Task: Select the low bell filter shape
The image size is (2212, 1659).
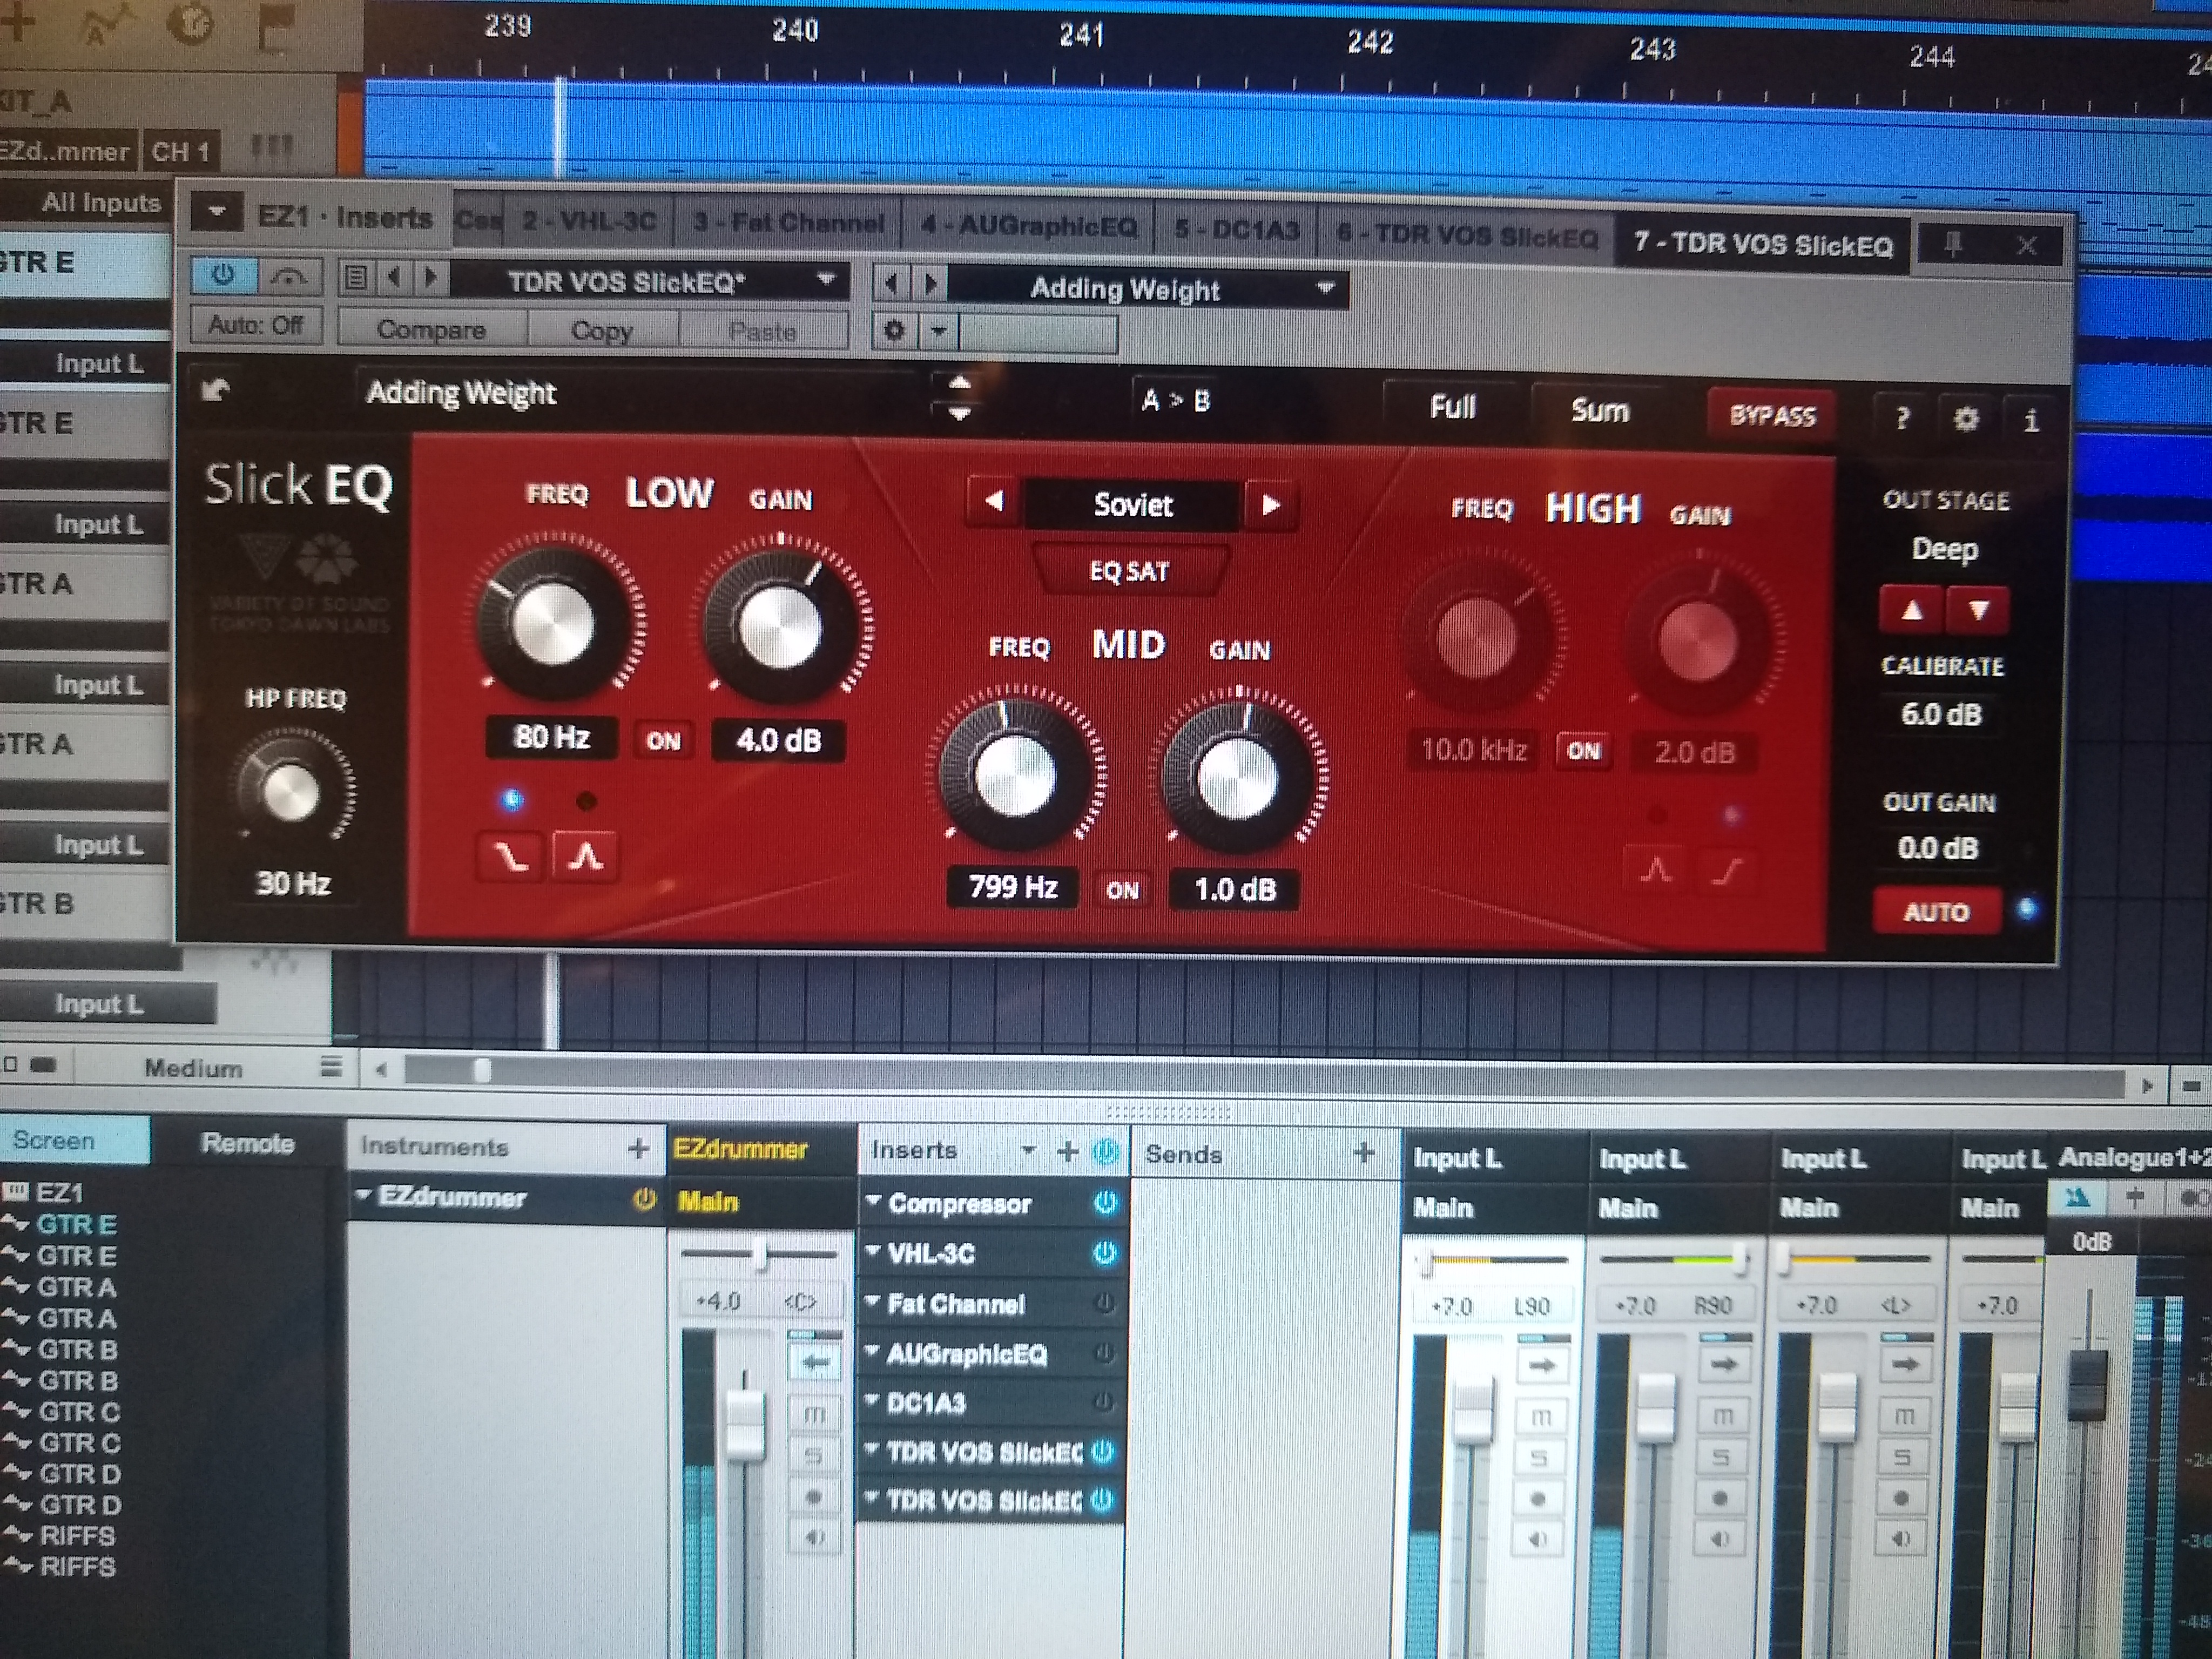Action: tap(586, 857)
